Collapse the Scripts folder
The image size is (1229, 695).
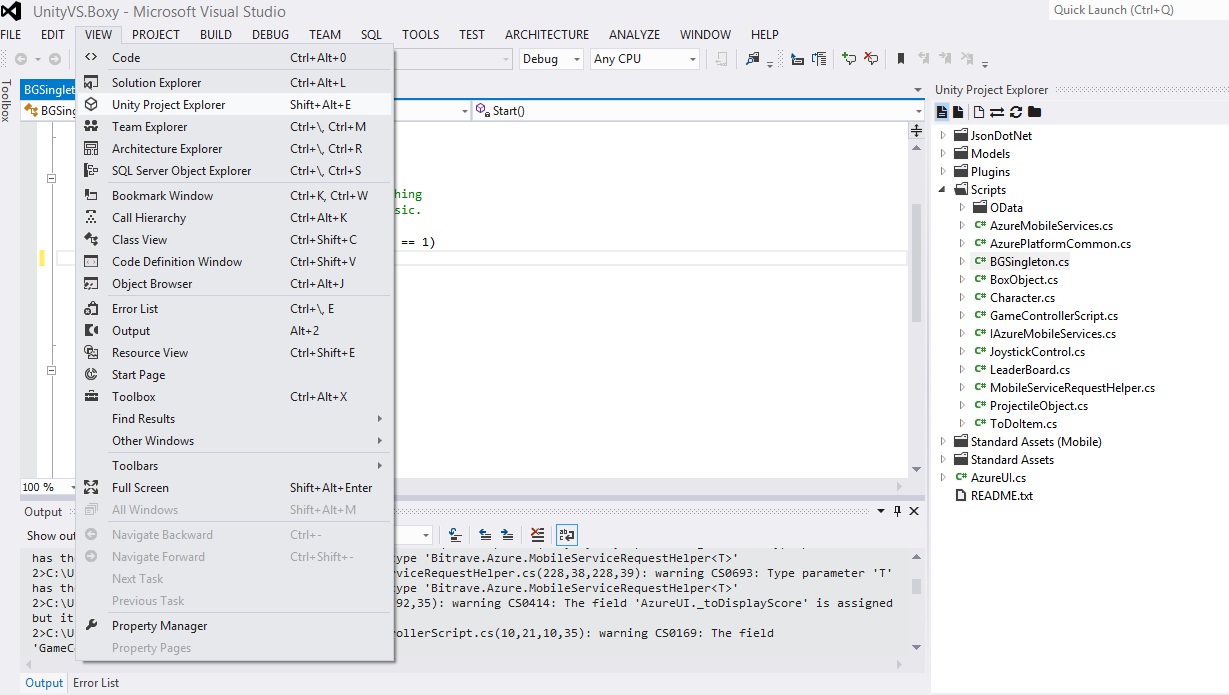[943, 190]
